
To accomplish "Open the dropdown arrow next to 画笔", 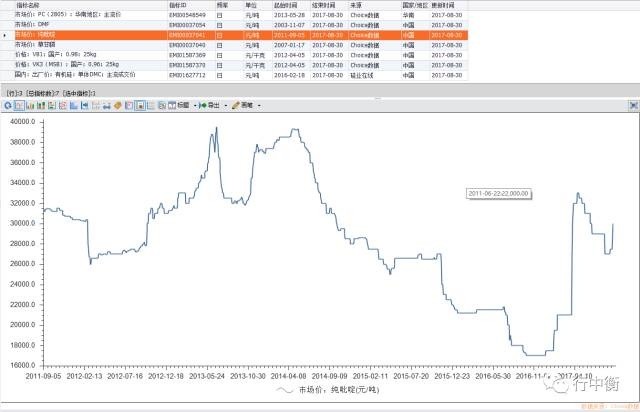I will click(259, 106).
